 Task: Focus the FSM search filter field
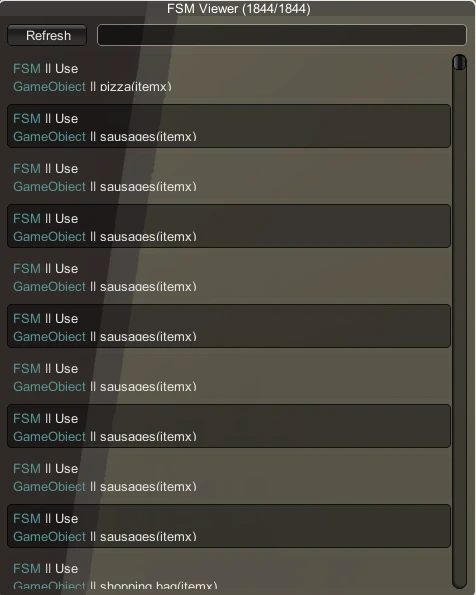tap(282, 35)
